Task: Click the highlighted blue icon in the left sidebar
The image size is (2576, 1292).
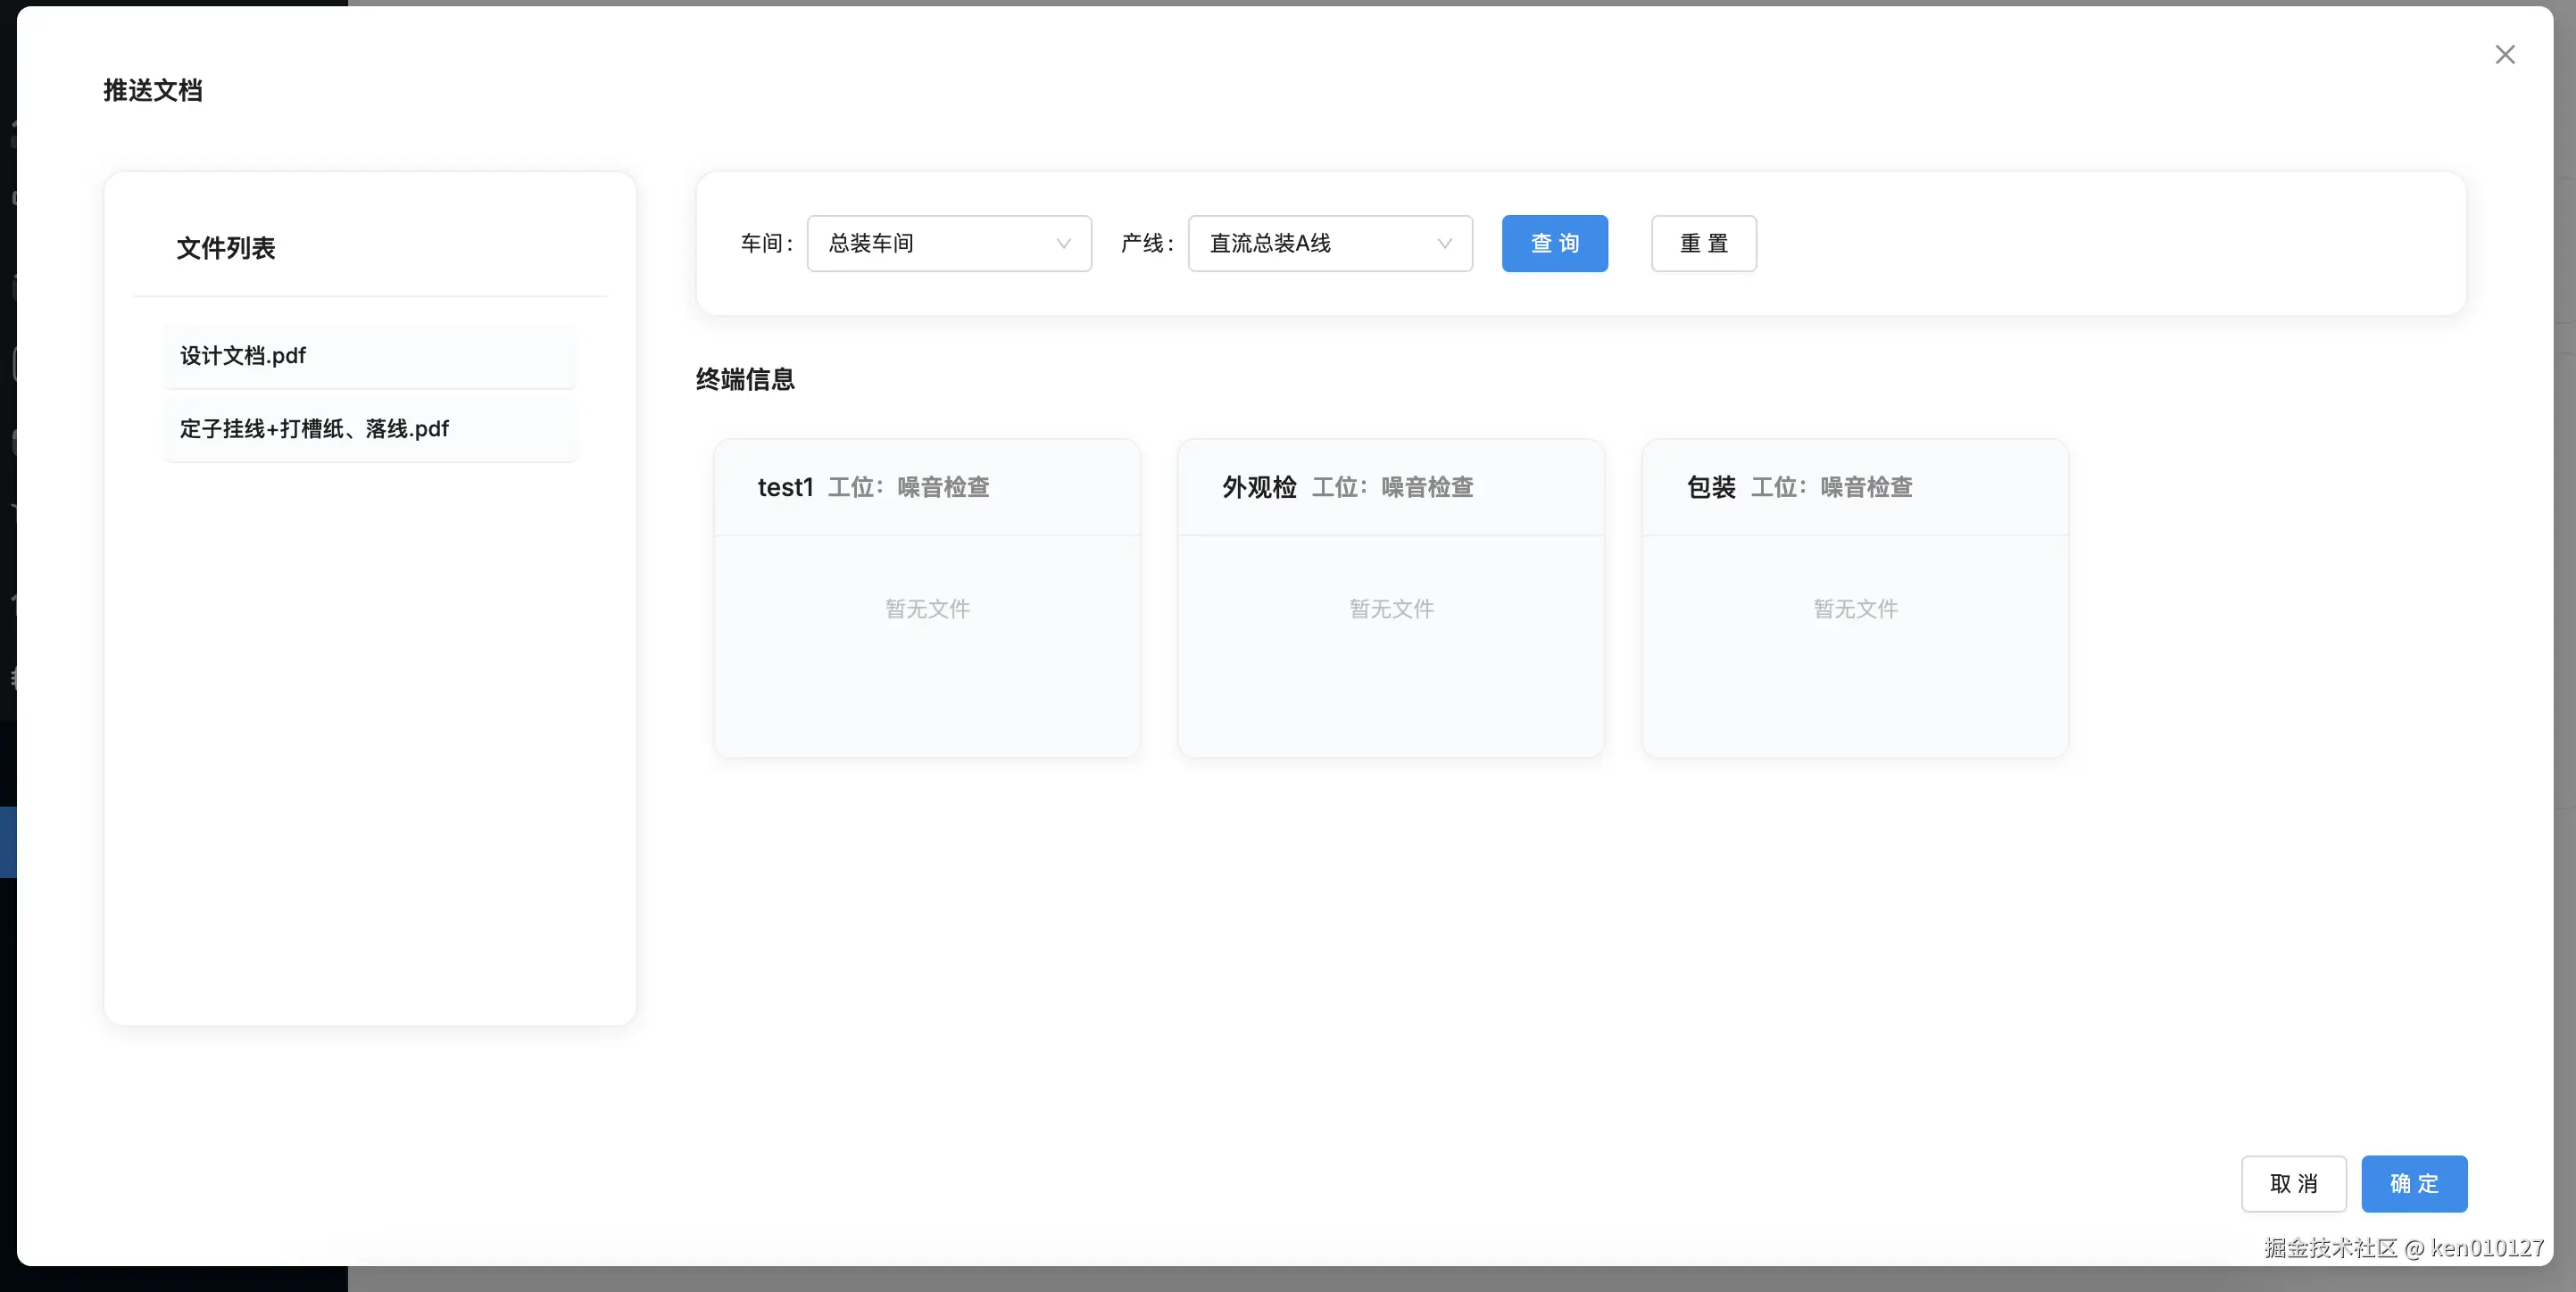Action: (8, 842)
